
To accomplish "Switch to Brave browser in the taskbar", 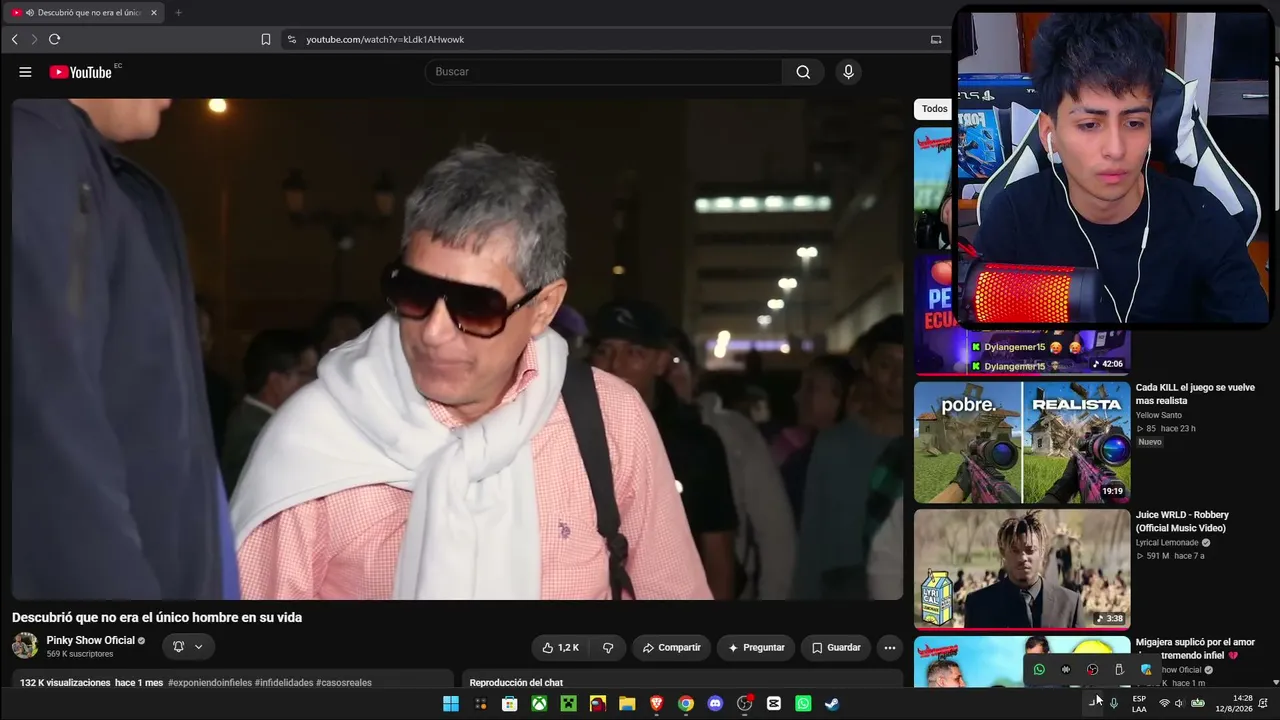I will click(656, 704).
